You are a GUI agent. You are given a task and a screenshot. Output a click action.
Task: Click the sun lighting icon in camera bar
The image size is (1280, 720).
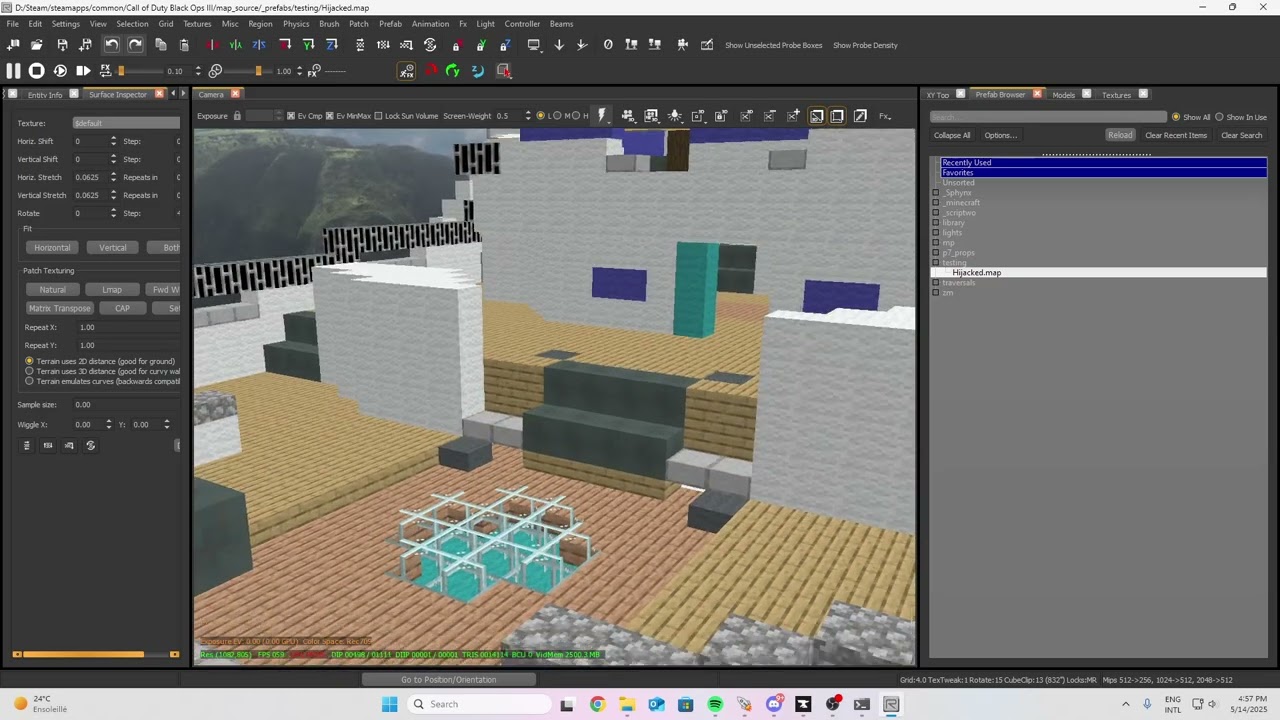click(675, 116)
